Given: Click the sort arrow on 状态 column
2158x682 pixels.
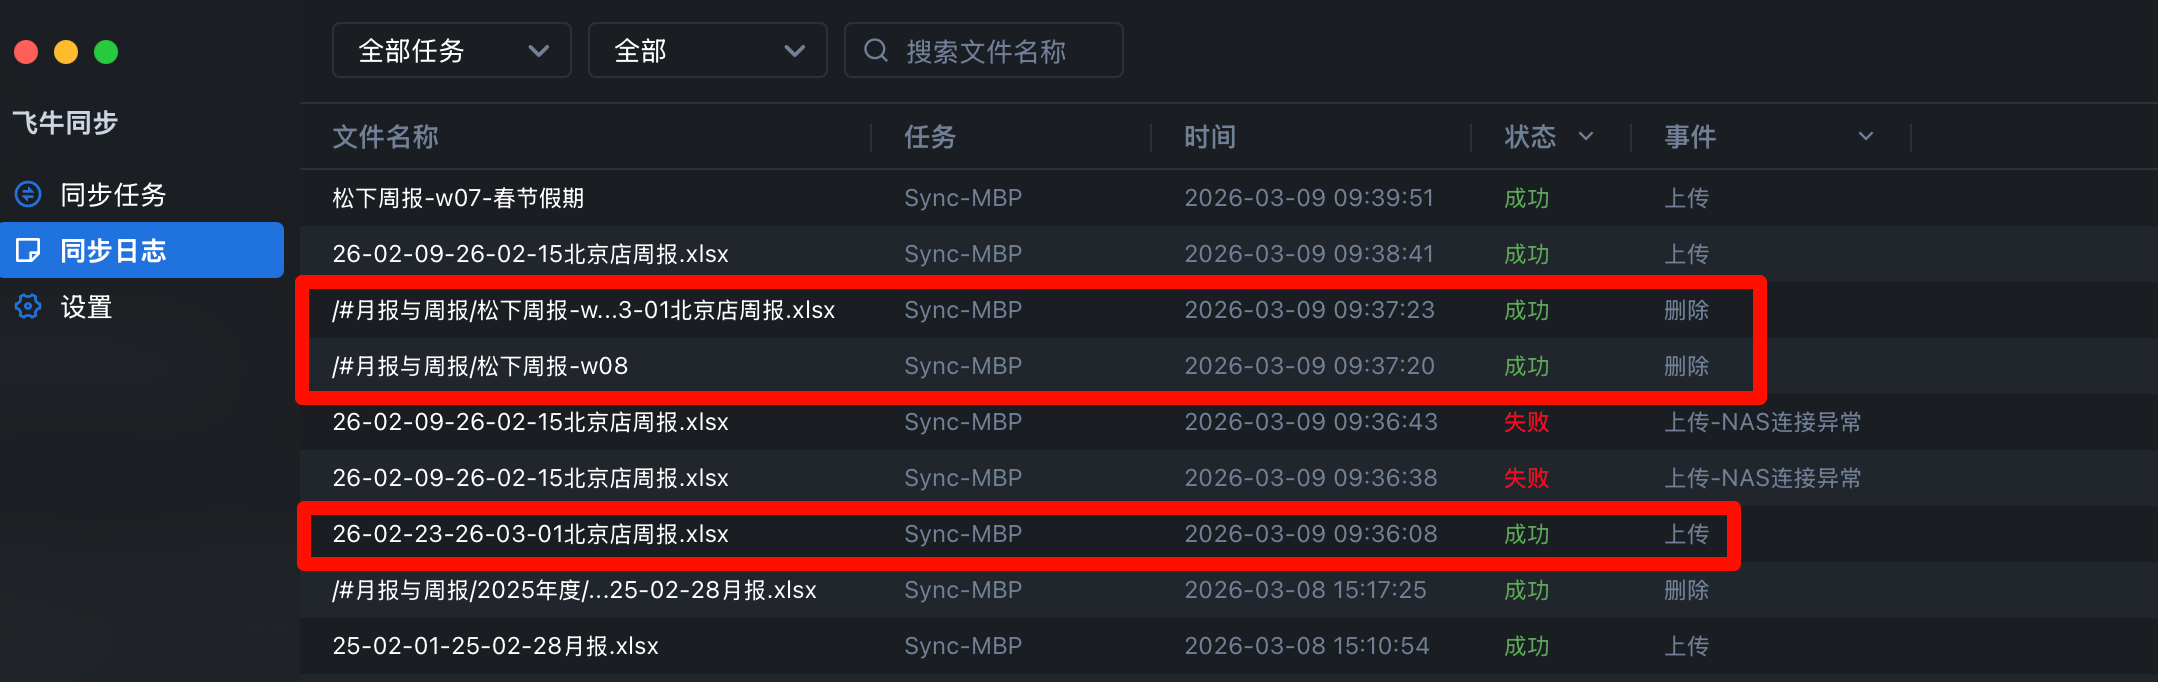Looking at the screenshot, I should pyautogui.click(x=1586, y=136).
